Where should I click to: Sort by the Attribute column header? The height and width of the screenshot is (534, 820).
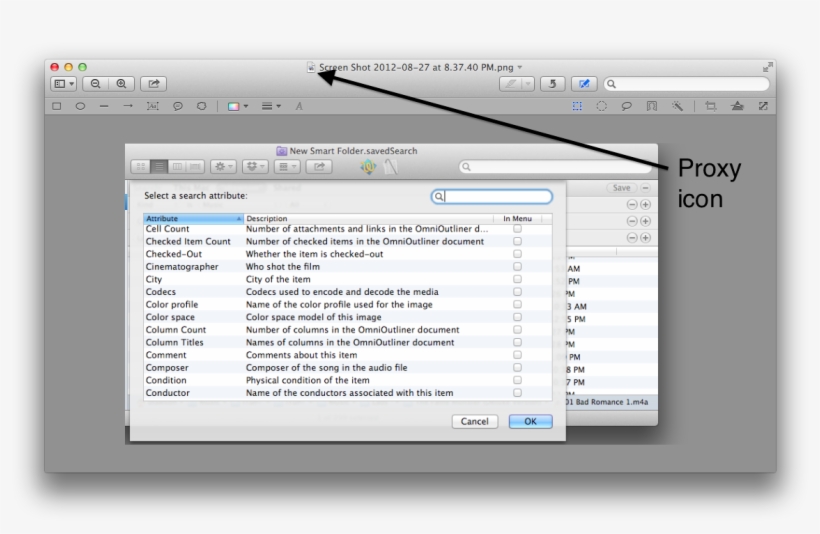(192, 218)
